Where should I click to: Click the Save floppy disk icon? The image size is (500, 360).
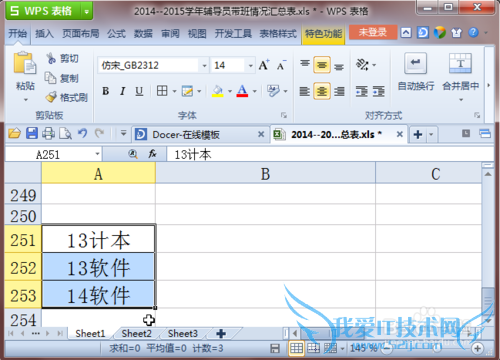pyautogui.click(x=32, y=134)
